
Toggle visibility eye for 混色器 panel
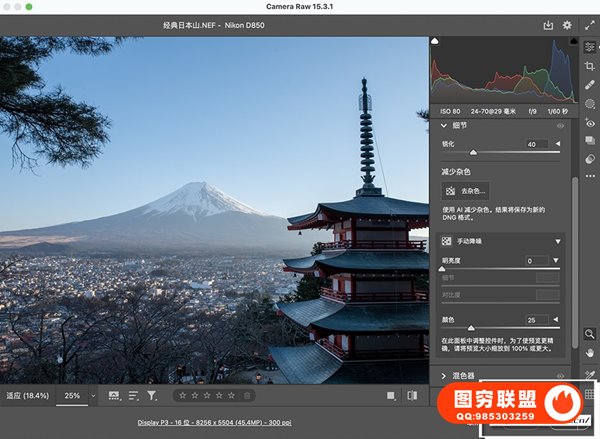pos(561,377)
